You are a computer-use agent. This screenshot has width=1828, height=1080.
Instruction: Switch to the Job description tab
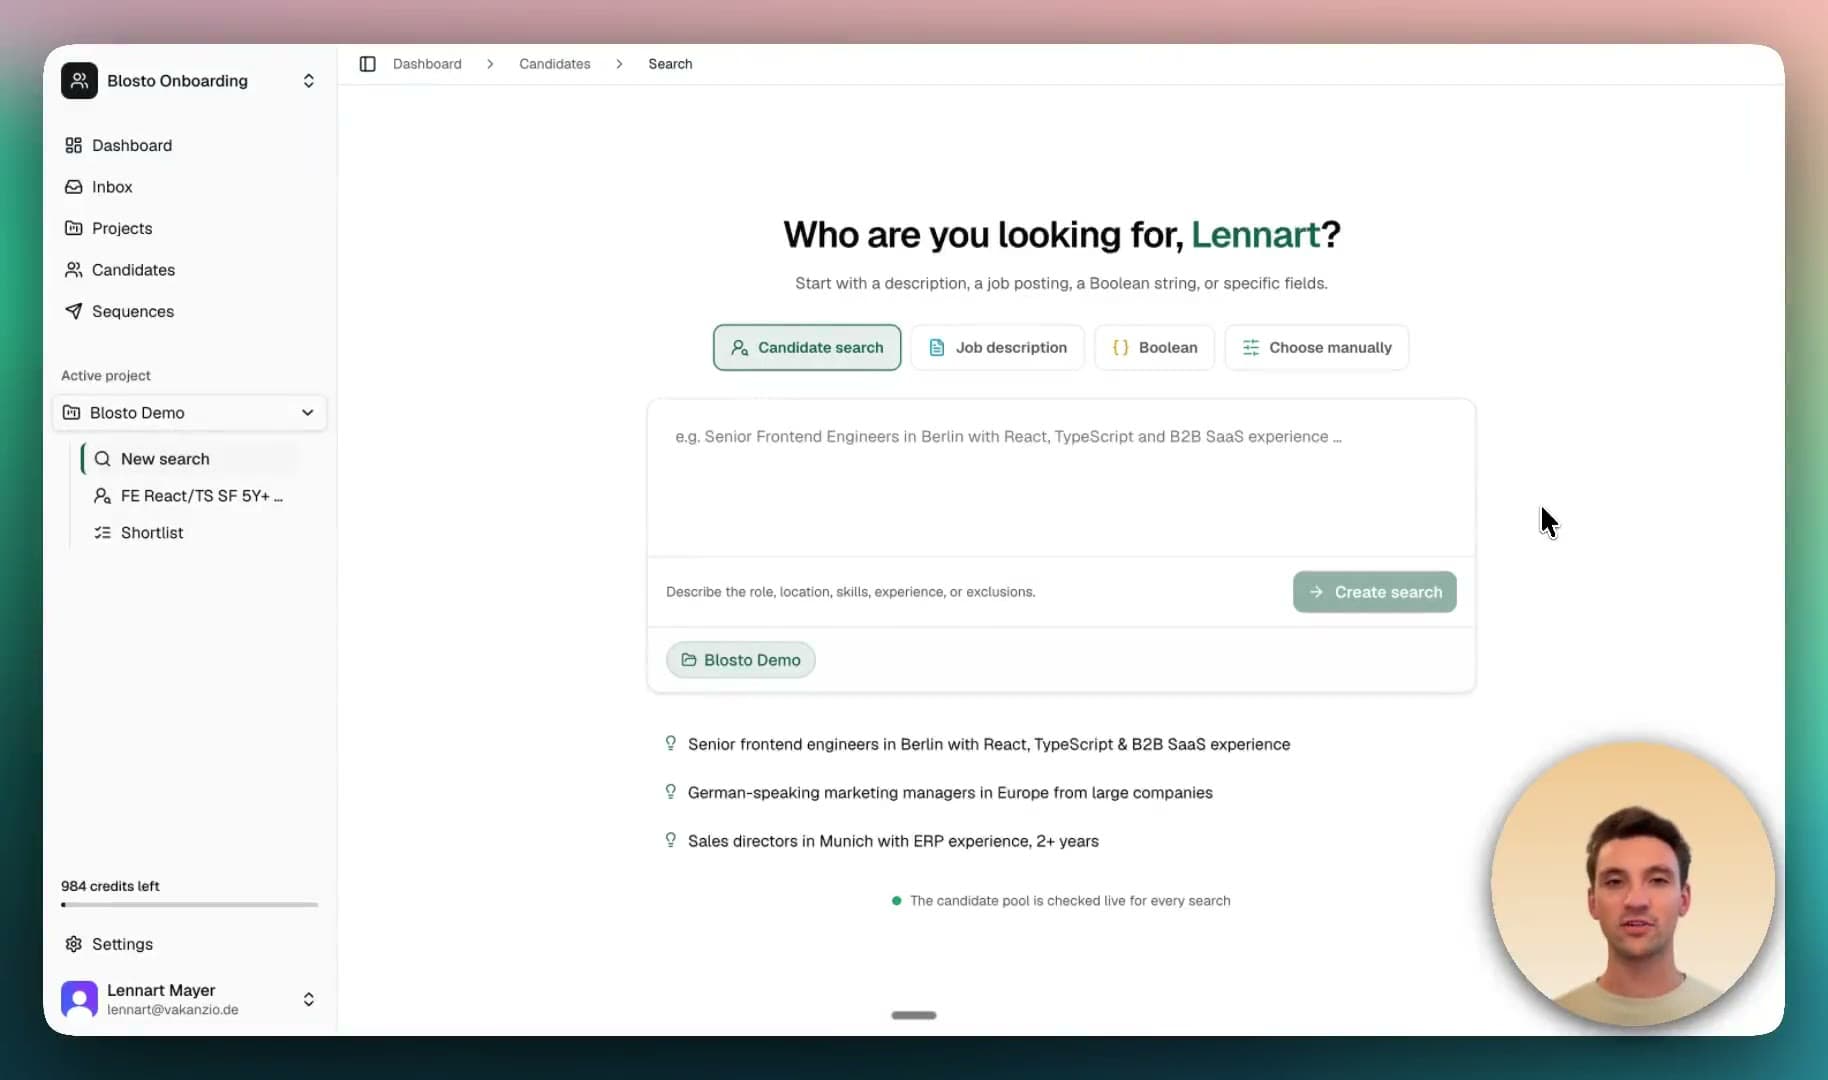point(997,347)
